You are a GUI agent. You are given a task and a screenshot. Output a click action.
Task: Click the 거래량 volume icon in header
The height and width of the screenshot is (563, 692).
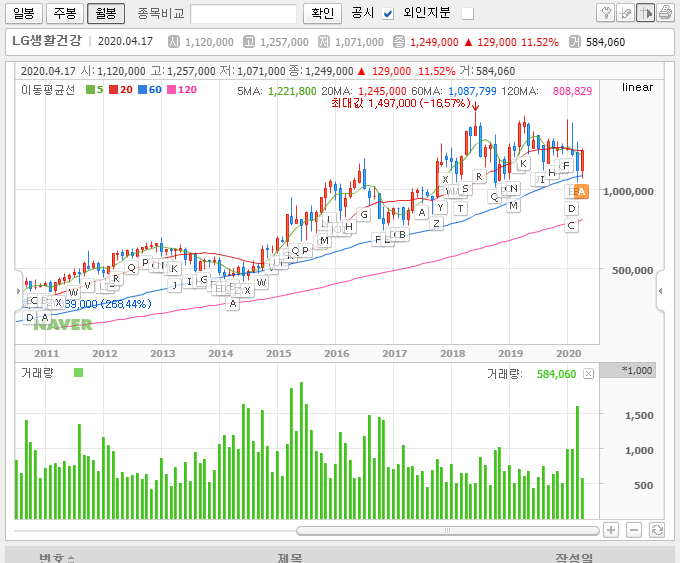tap(575, 42)
